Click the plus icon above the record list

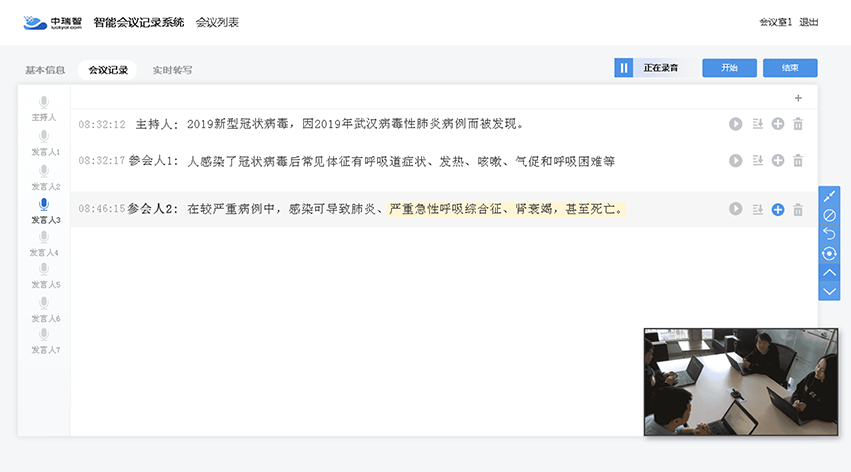(x=797, y=98)
